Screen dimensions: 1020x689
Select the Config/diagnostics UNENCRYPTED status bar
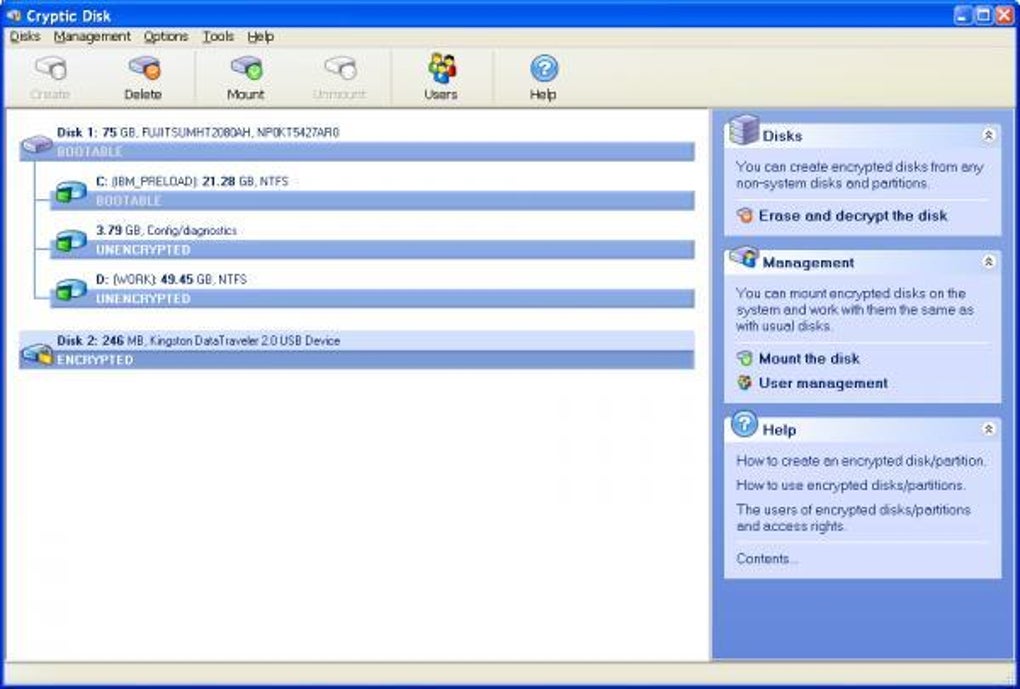point(372,250)
